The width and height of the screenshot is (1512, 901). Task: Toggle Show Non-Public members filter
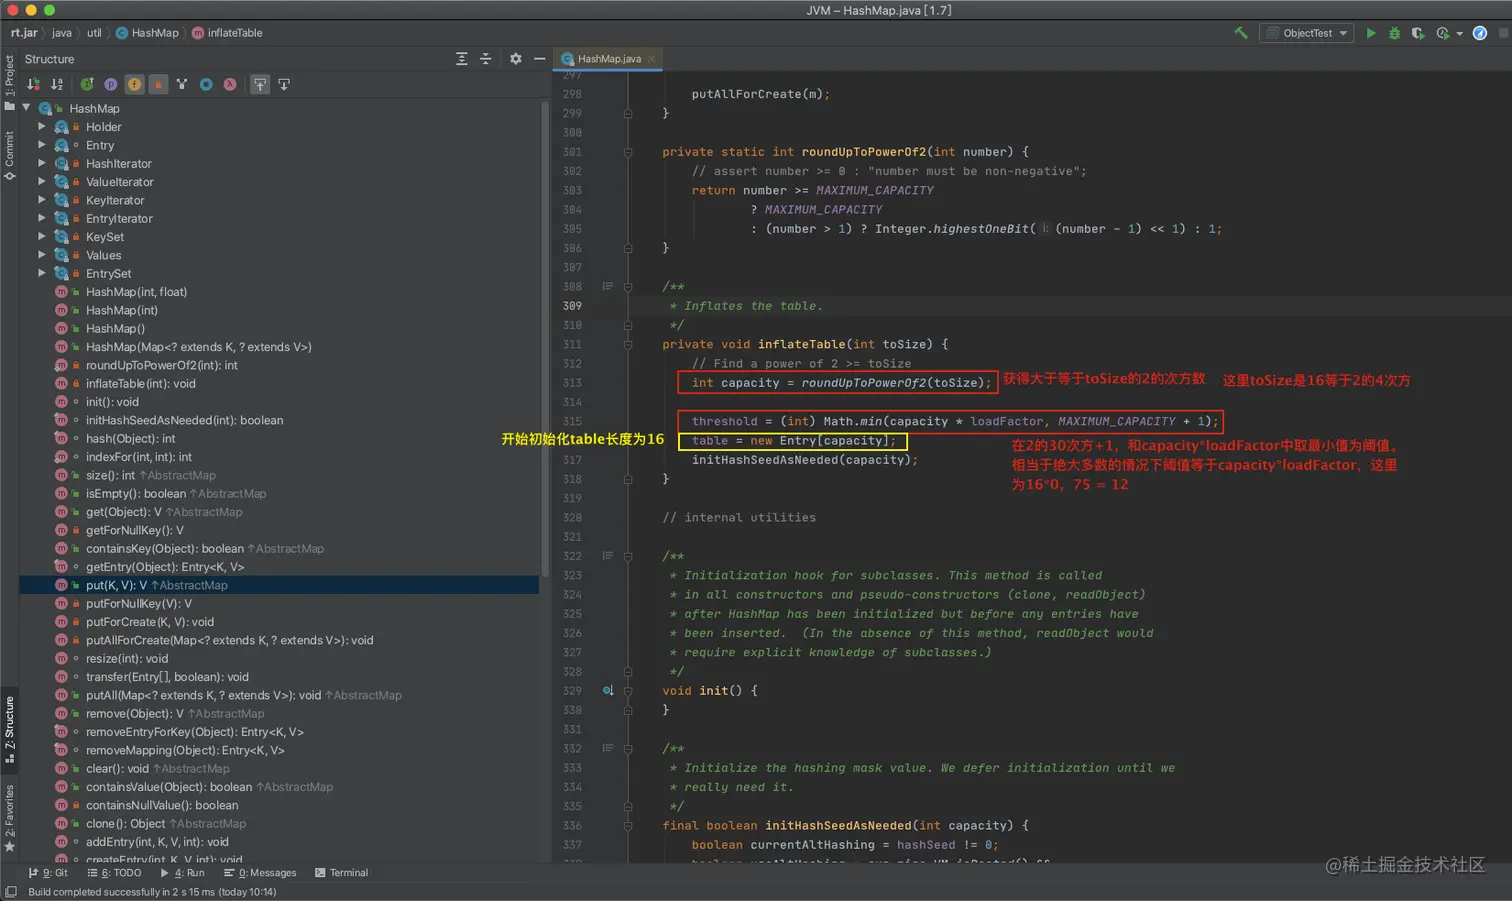158,84
